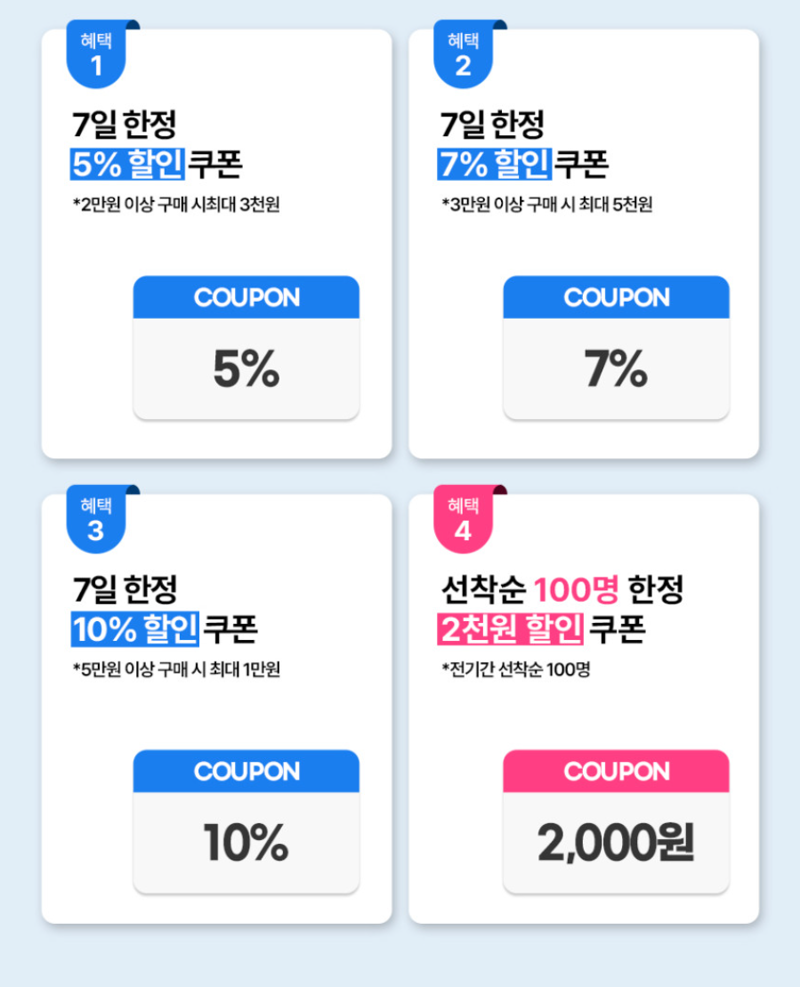
Task: Select the highlighted 10% 할인 text
Action: click(135, 629)
